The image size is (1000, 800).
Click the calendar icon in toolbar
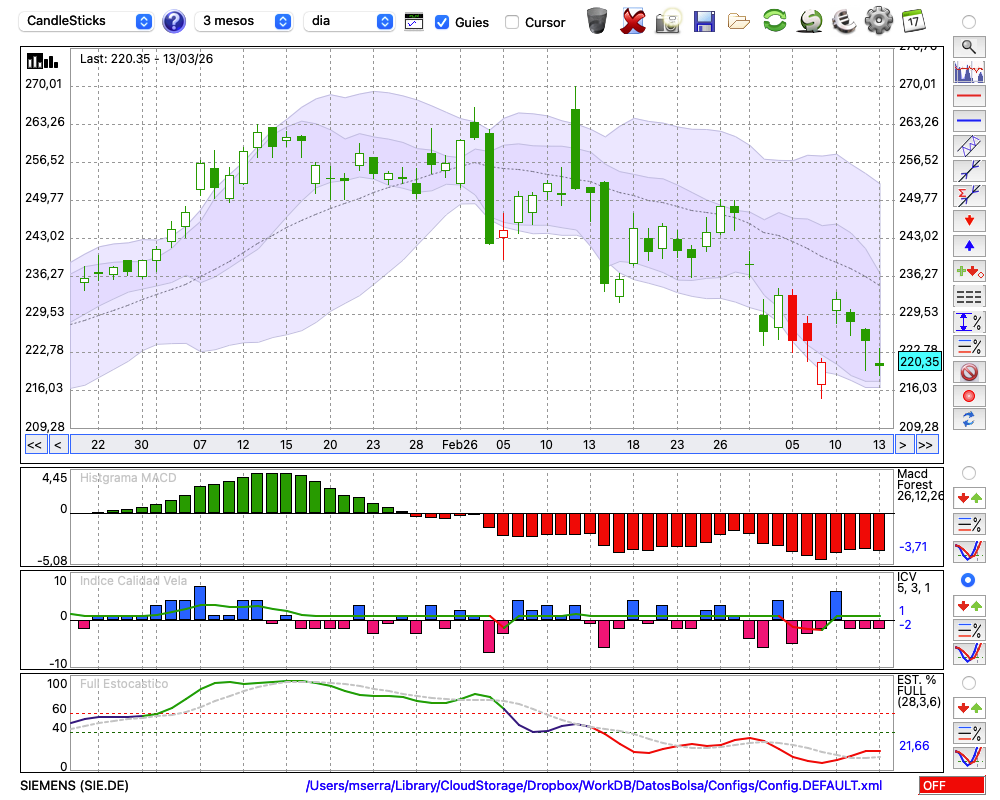click(912, 20)
